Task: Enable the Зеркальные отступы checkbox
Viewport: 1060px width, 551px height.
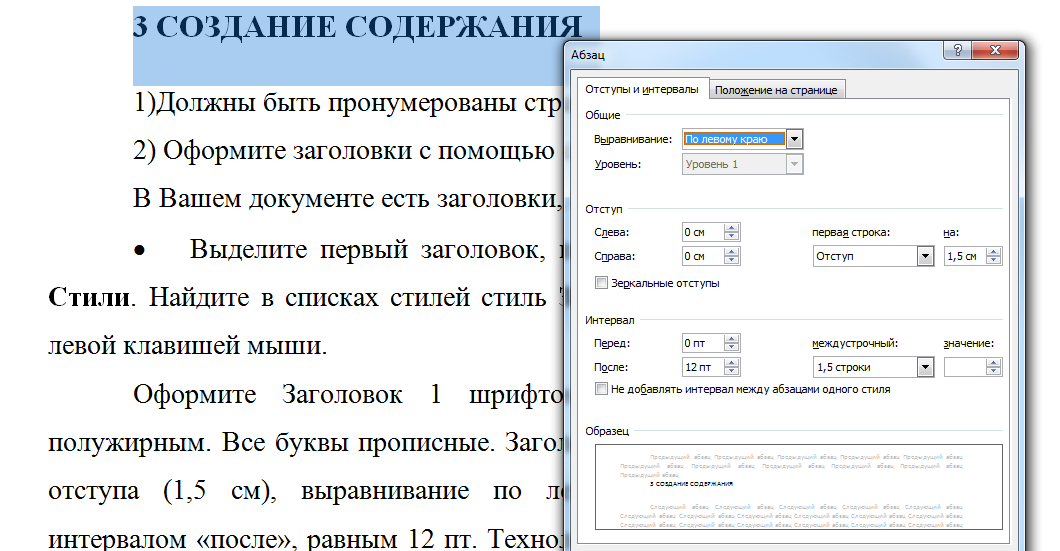Action: point(601,283)
